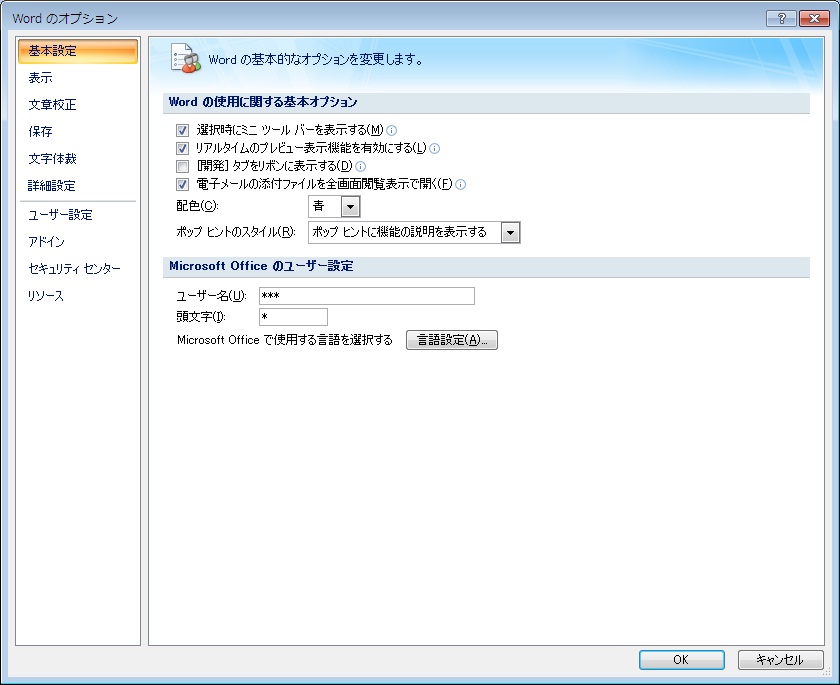Click OK to confirm settings
The image size is (840, 685).
coord(681,660)
